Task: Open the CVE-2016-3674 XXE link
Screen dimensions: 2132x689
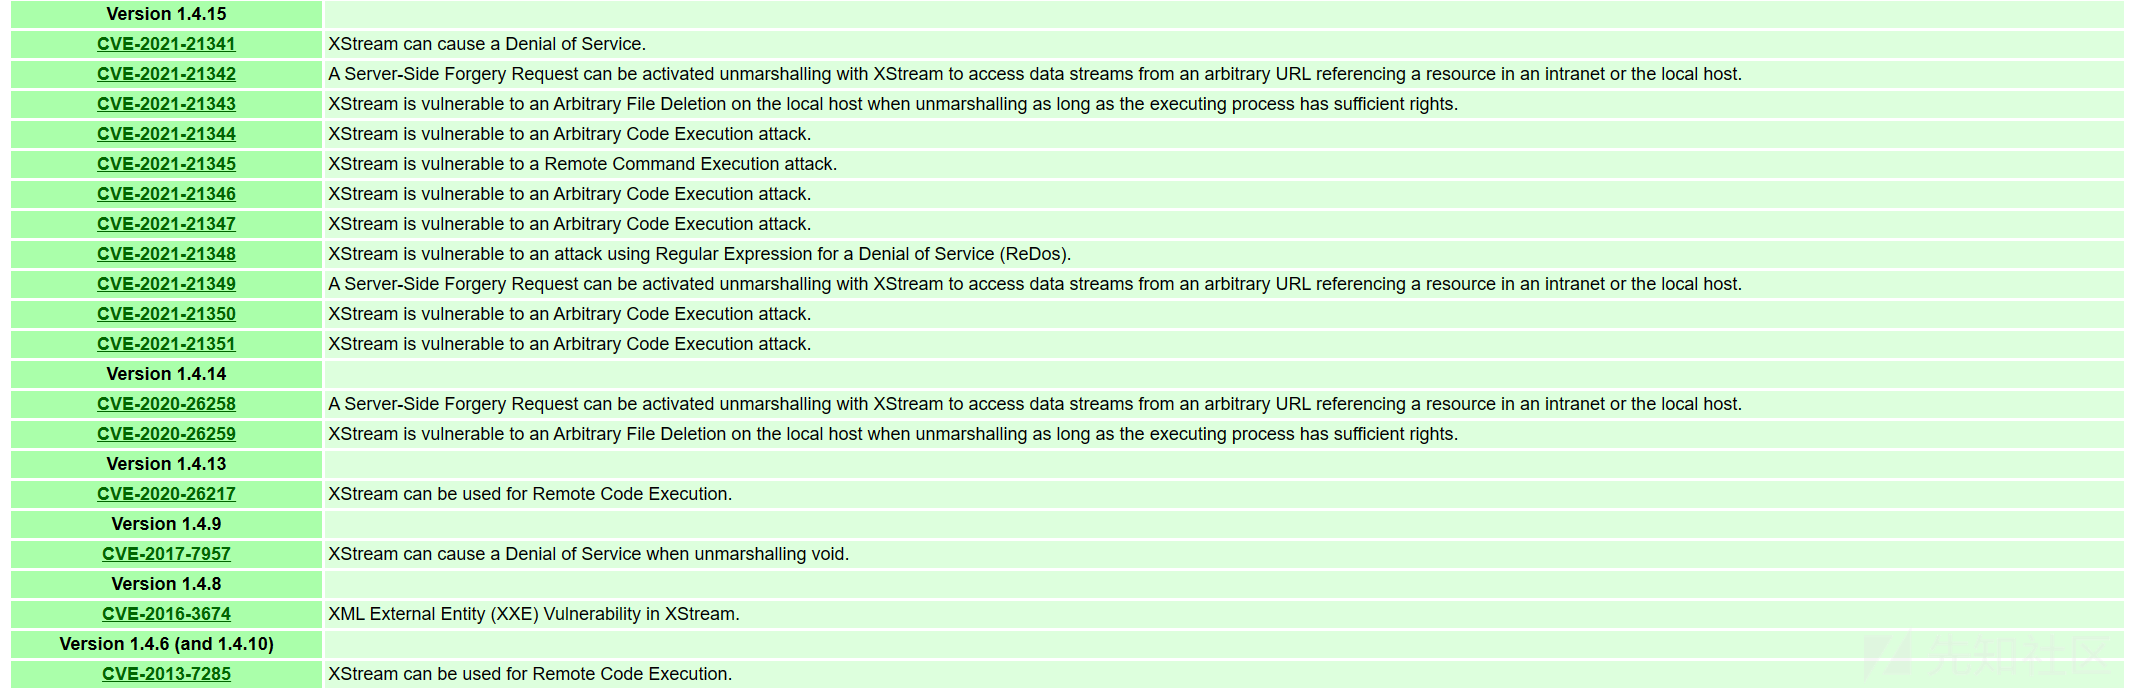Action: 166,614
